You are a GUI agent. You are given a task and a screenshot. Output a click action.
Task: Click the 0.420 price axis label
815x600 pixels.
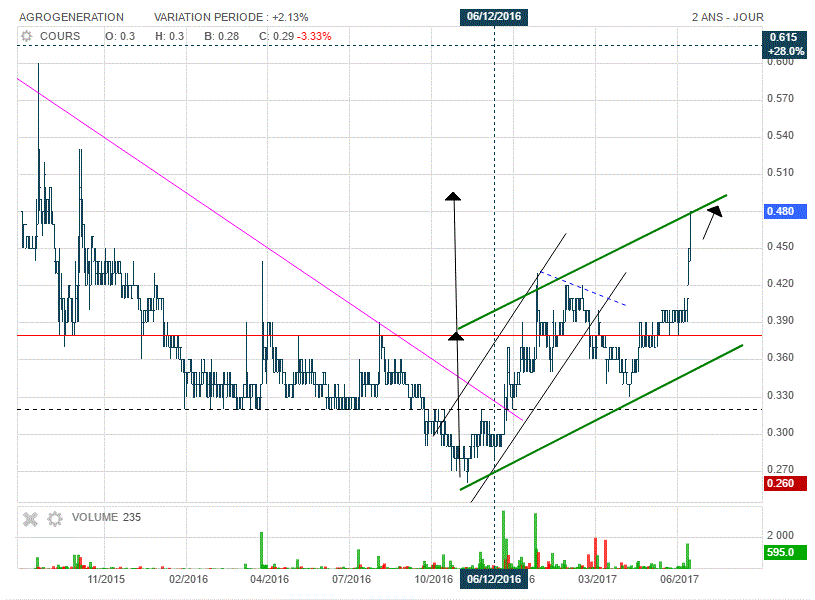click(780, 283)
